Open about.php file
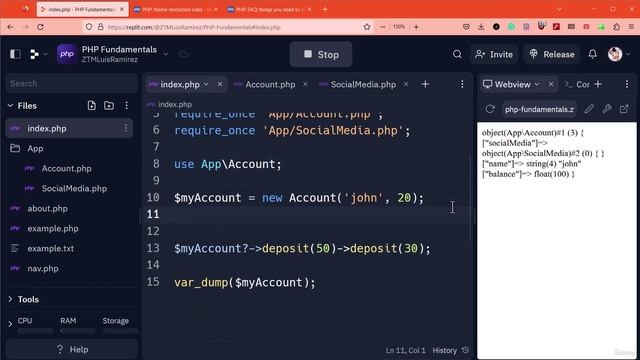Screen dimensions: 640x360 [x=47, y=209]
